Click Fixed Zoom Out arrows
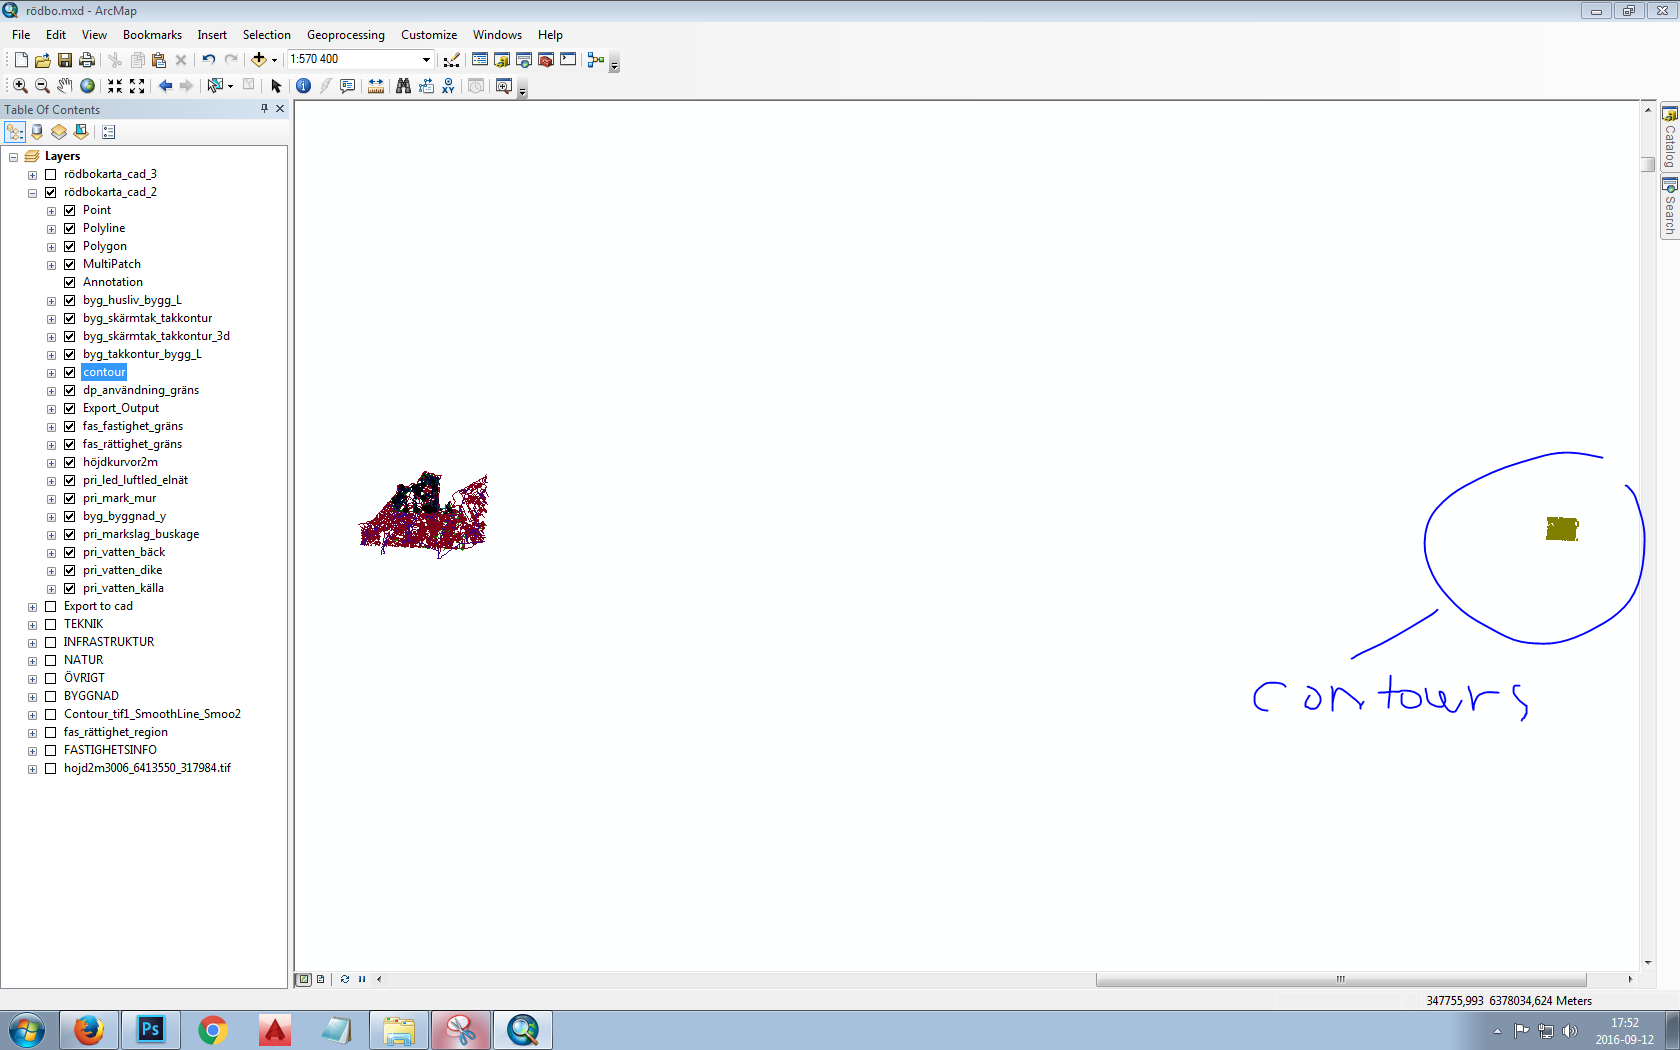This screenshot has width=1680, height=1050. tap(137, 86)
